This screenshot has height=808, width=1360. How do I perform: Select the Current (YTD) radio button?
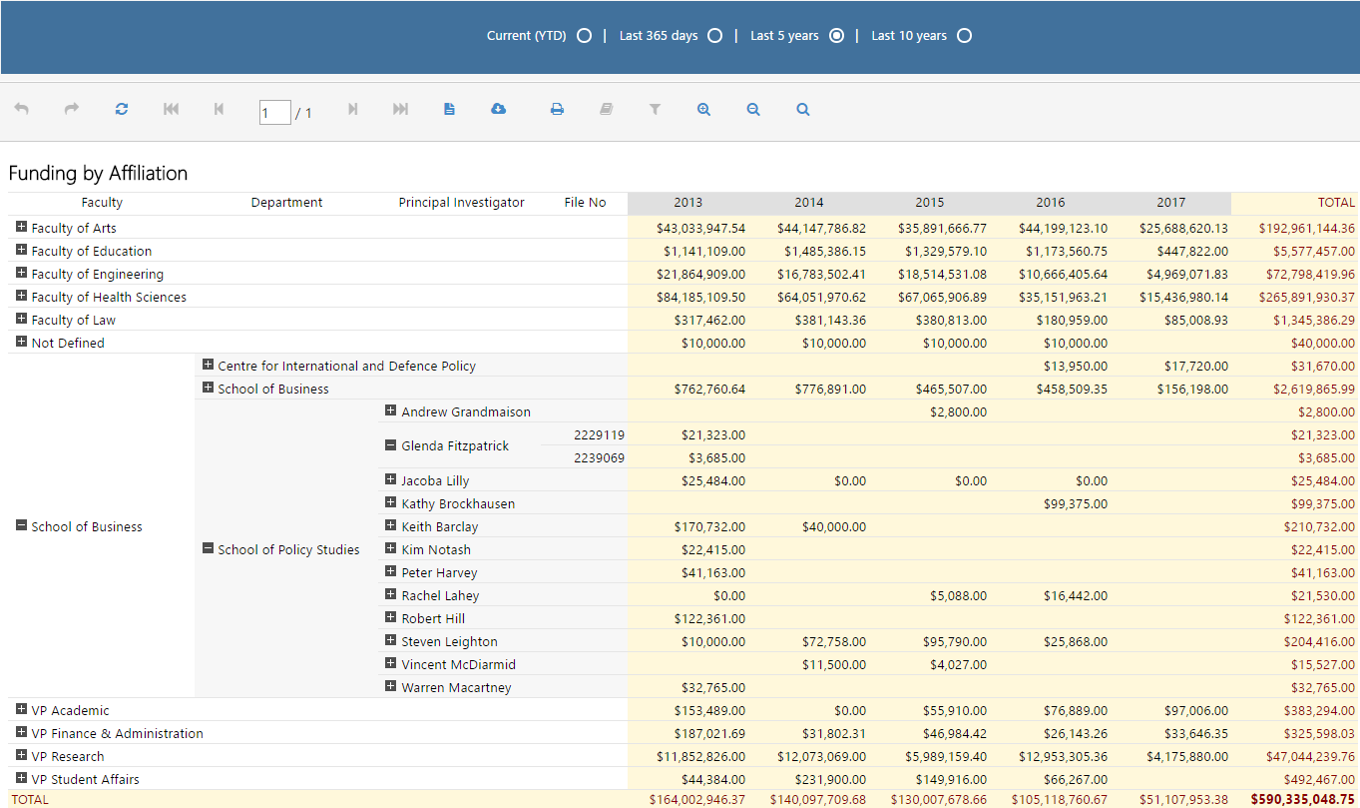click(584, 36)
